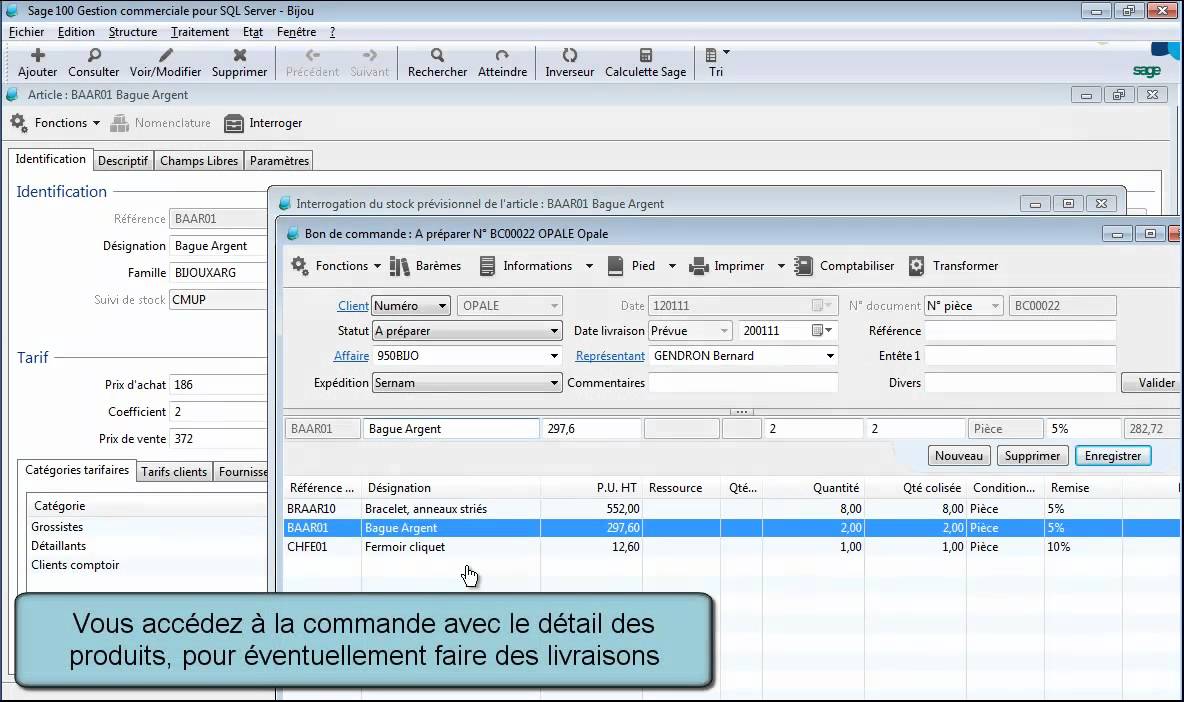Screen dimensions: 1184x702
Task: Open Consulter magnifier tool
Action: (94, 55)
